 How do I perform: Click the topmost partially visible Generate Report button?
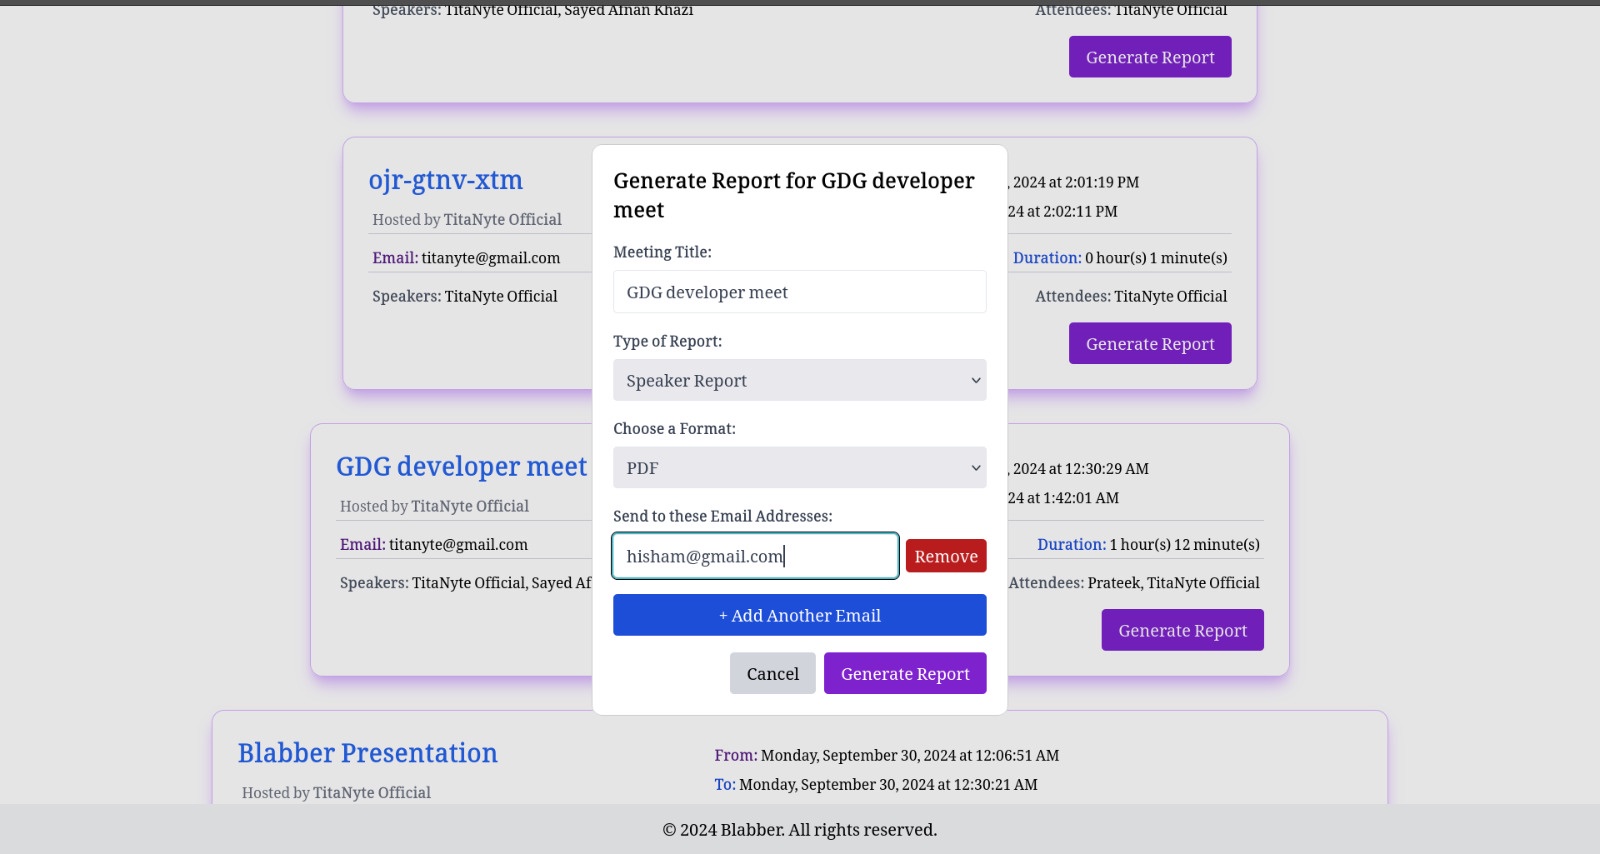[1150, 57]
